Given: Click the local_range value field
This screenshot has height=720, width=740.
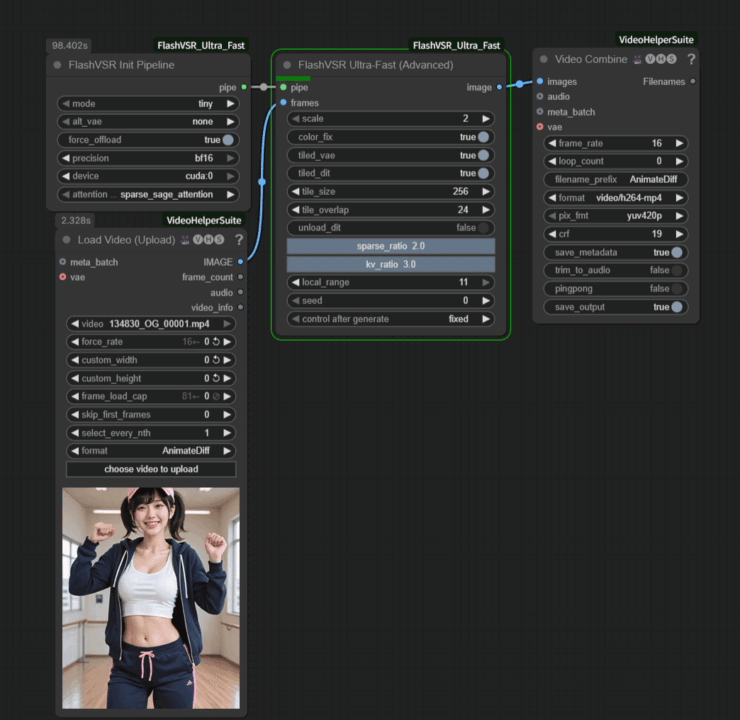Looking at the screenshot, I should click(x=390, y=282).
